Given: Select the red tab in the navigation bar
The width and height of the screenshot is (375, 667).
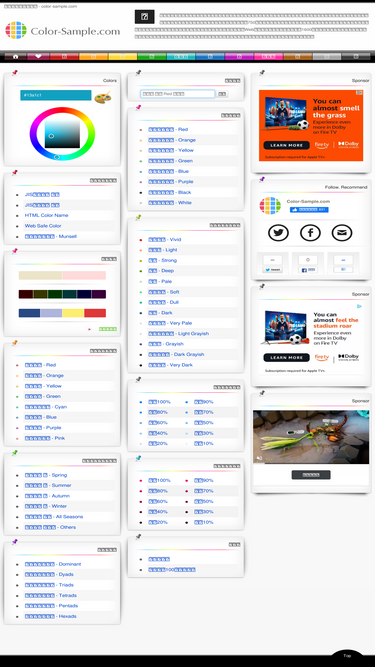Looking at the screenshot, I should [64, 56].
